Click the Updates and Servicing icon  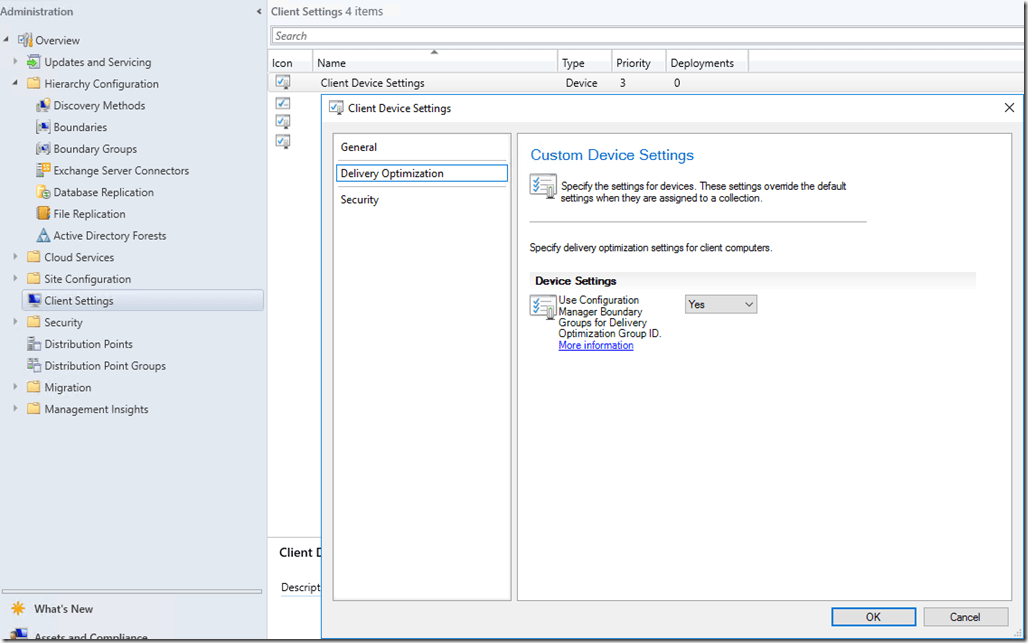click(x=34, y=62)
